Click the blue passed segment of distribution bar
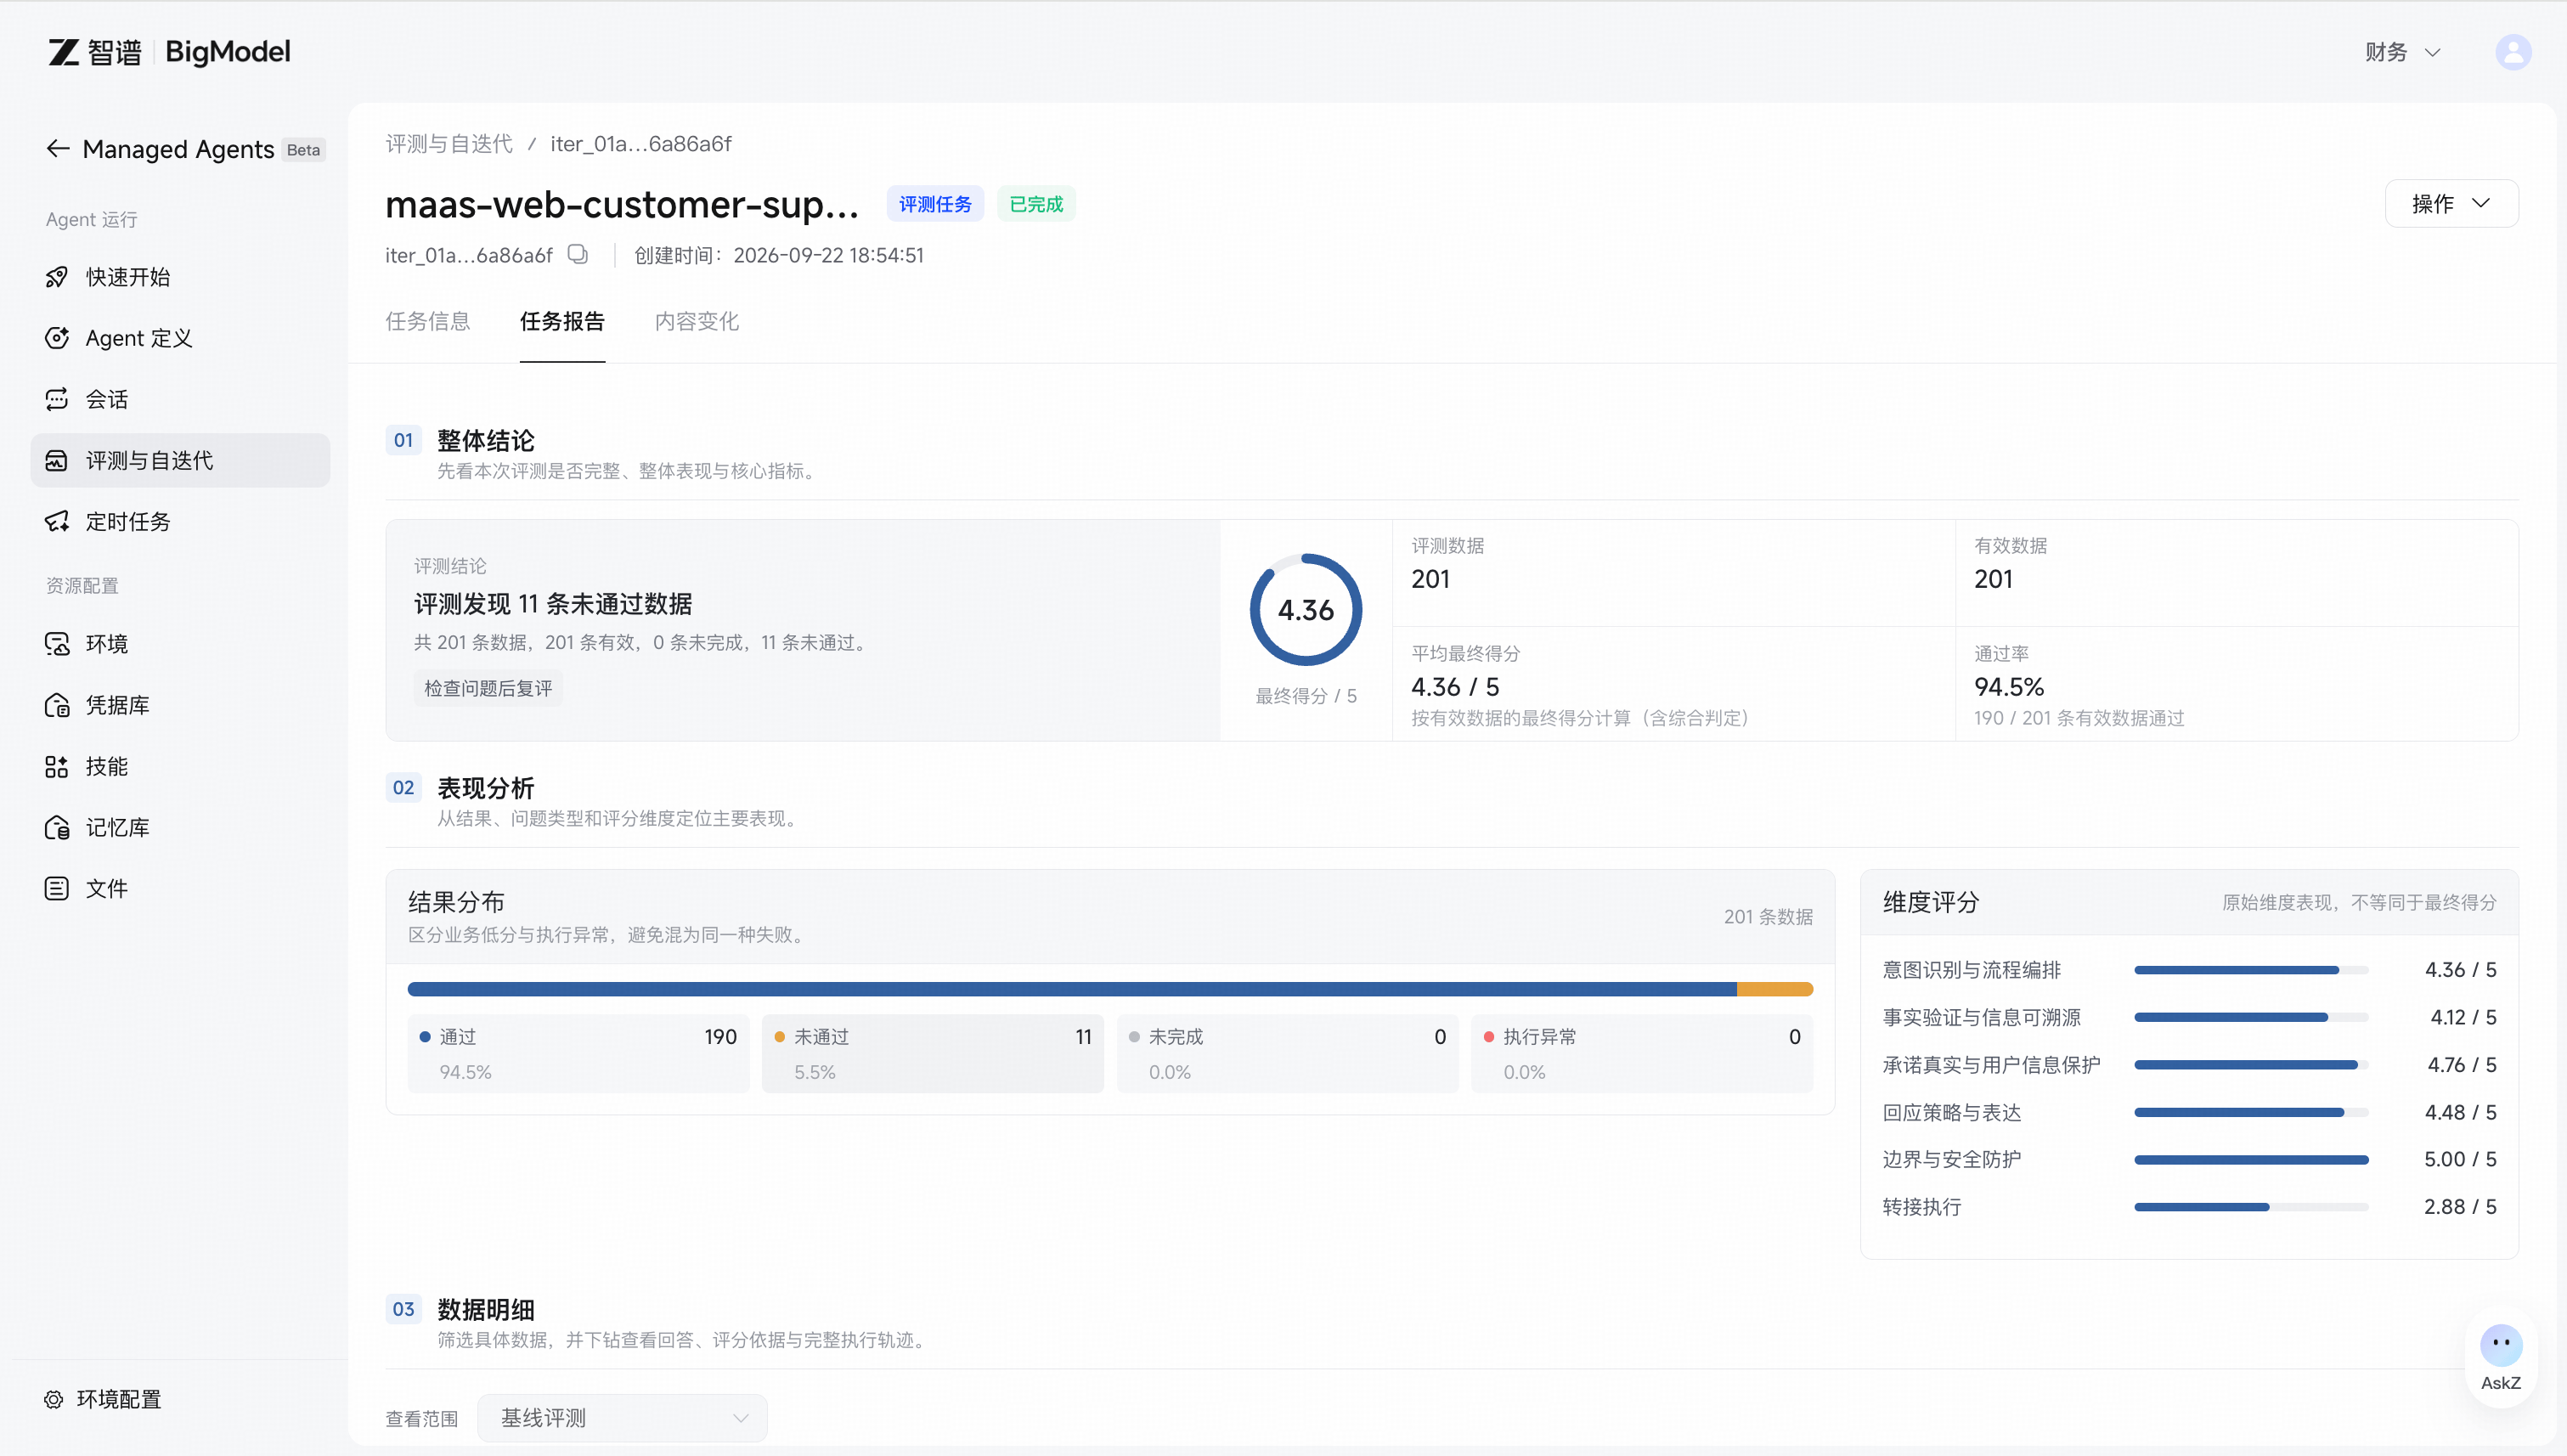The width and height of the screenshot is (2567, 1456). 1072,989
